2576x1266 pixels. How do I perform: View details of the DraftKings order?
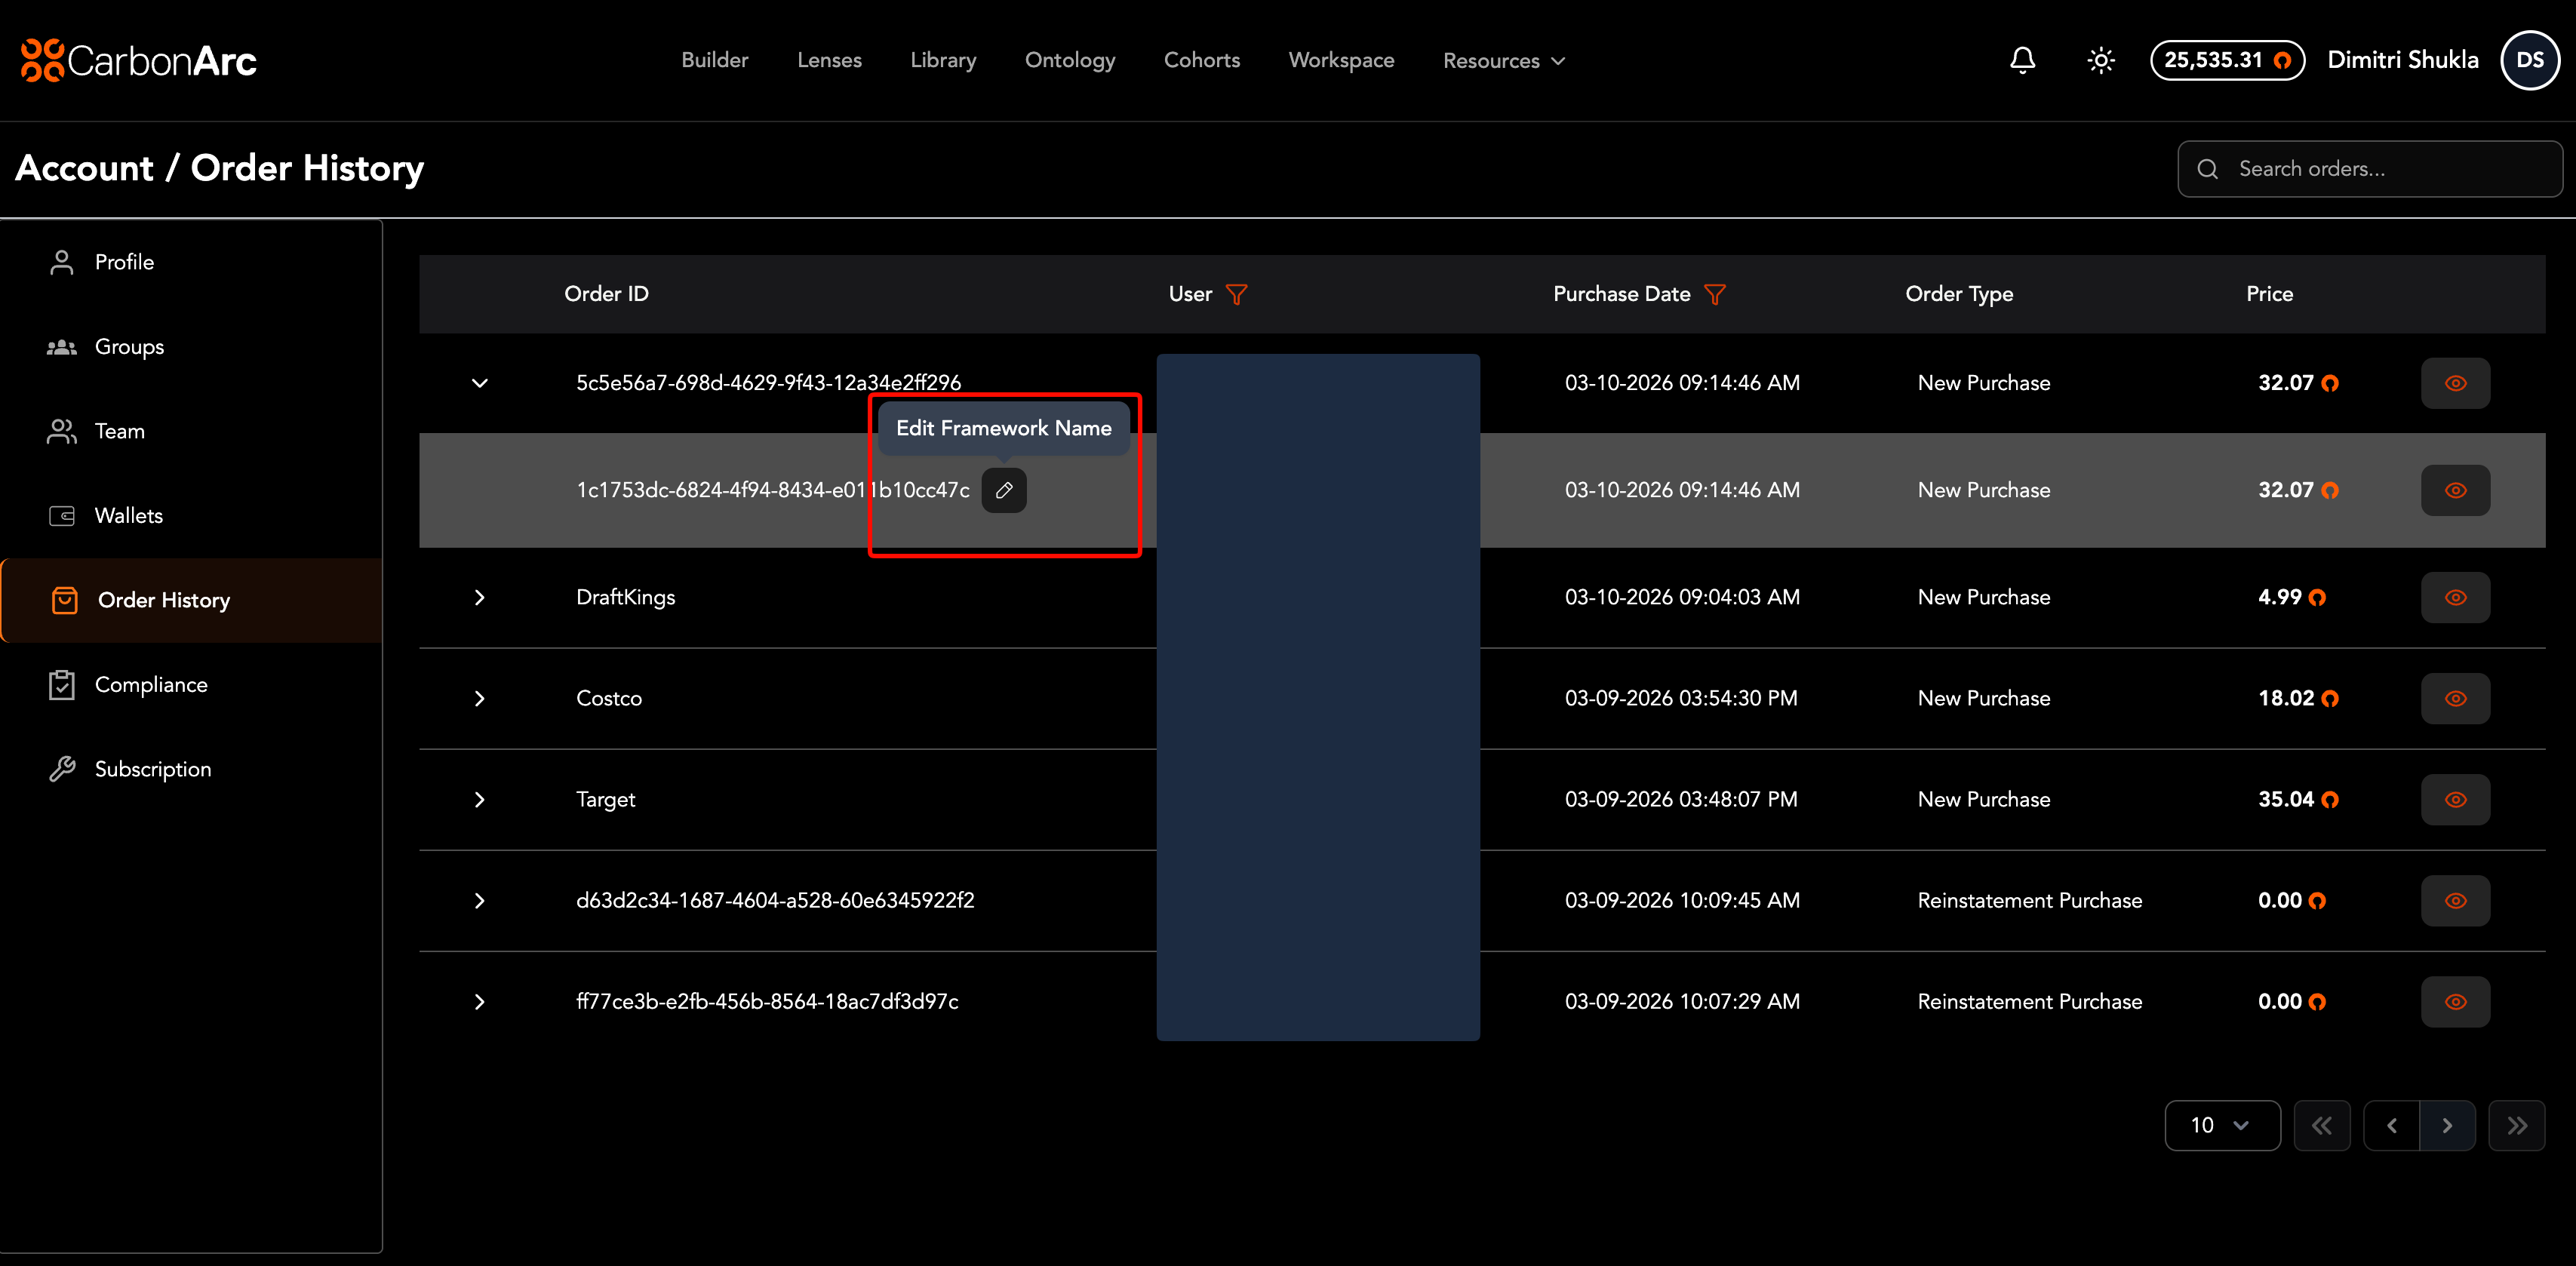(x=2455, y=597)
